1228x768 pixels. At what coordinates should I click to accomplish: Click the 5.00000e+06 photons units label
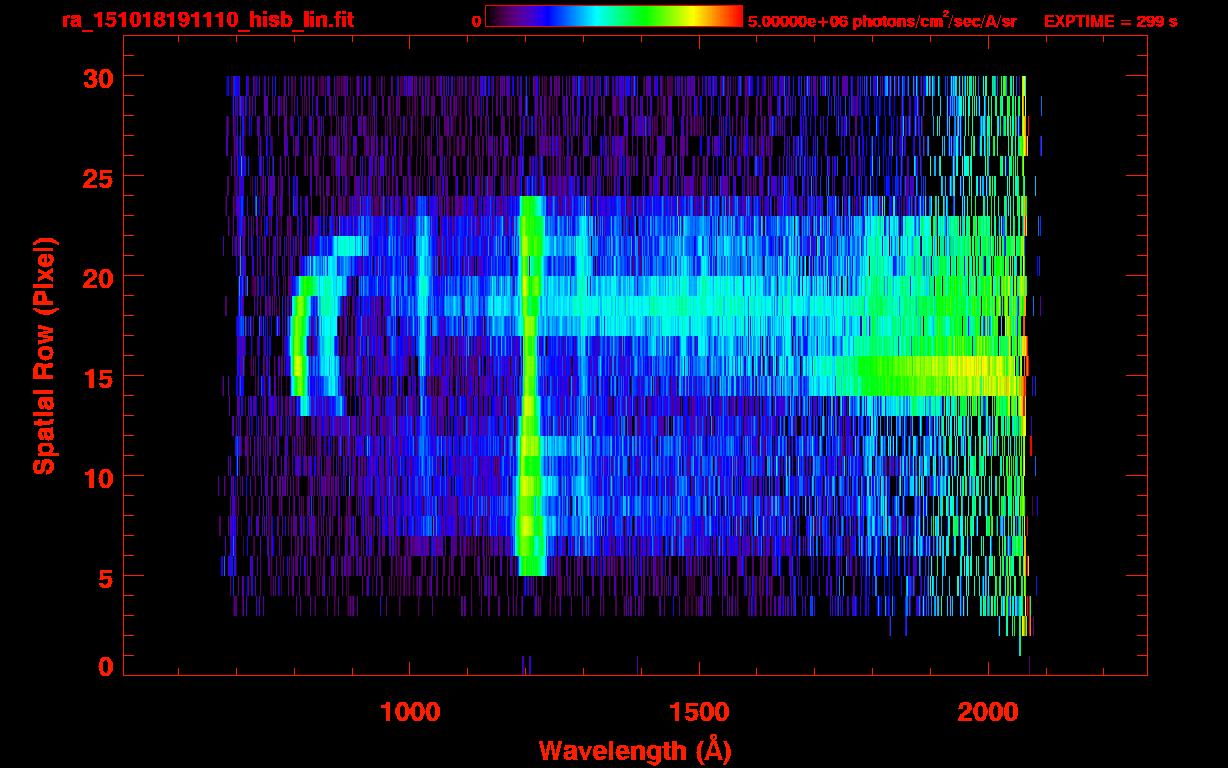pyautogui.click(x=882, y=20)
